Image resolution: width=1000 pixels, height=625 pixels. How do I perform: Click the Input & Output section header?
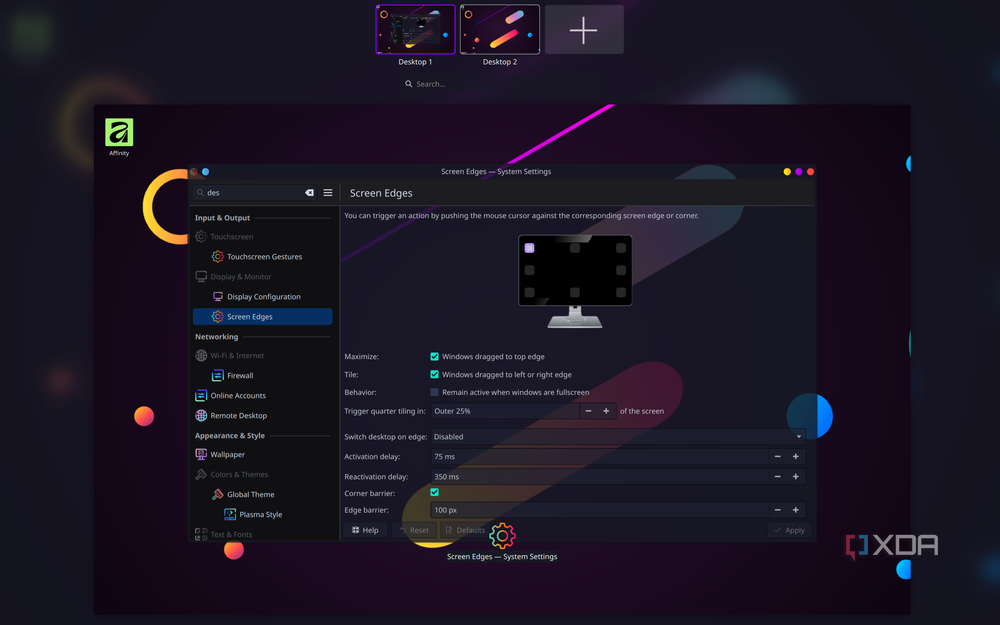[222, 217]
